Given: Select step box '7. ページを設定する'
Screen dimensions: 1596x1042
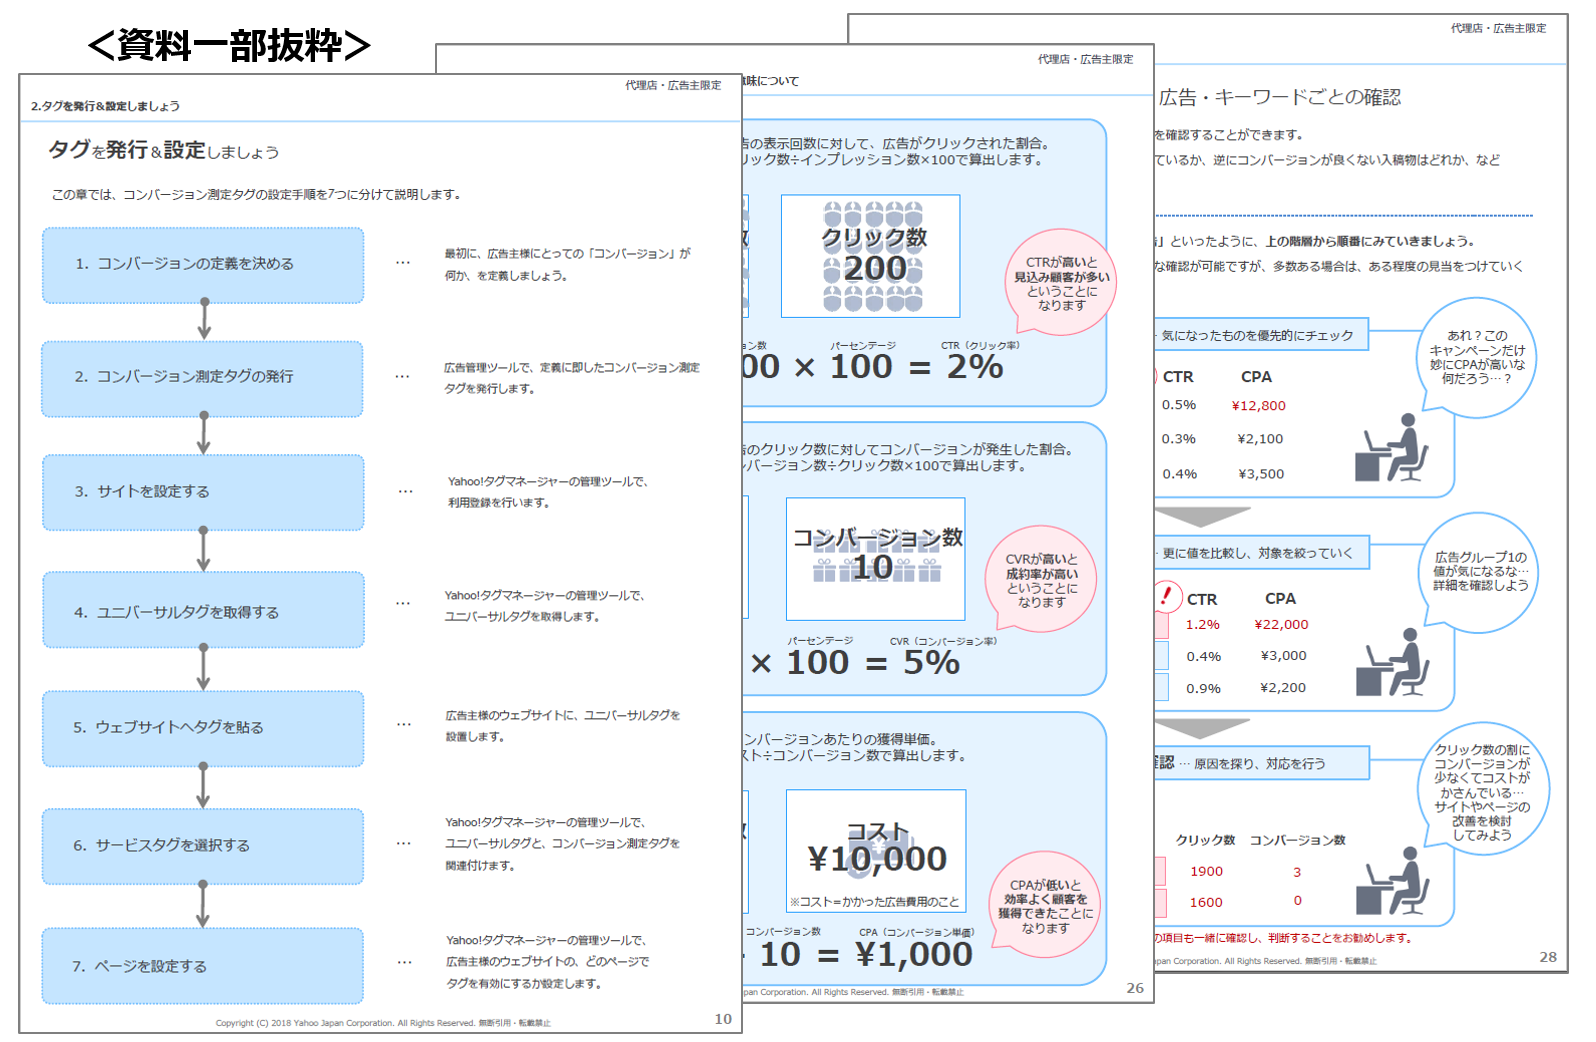Looking at the screenshot, I should coord(202,966).
